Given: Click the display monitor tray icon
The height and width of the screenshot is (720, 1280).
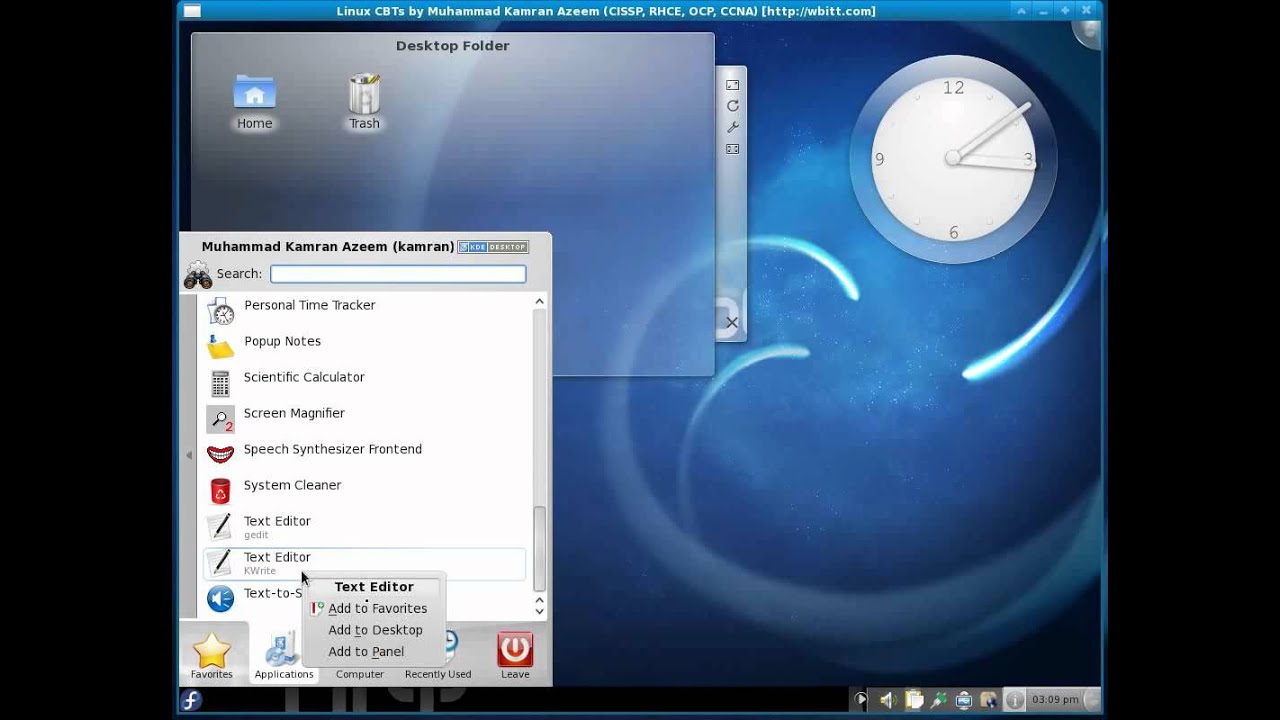Looking at the screenshot, I should [x=964, y=700].
